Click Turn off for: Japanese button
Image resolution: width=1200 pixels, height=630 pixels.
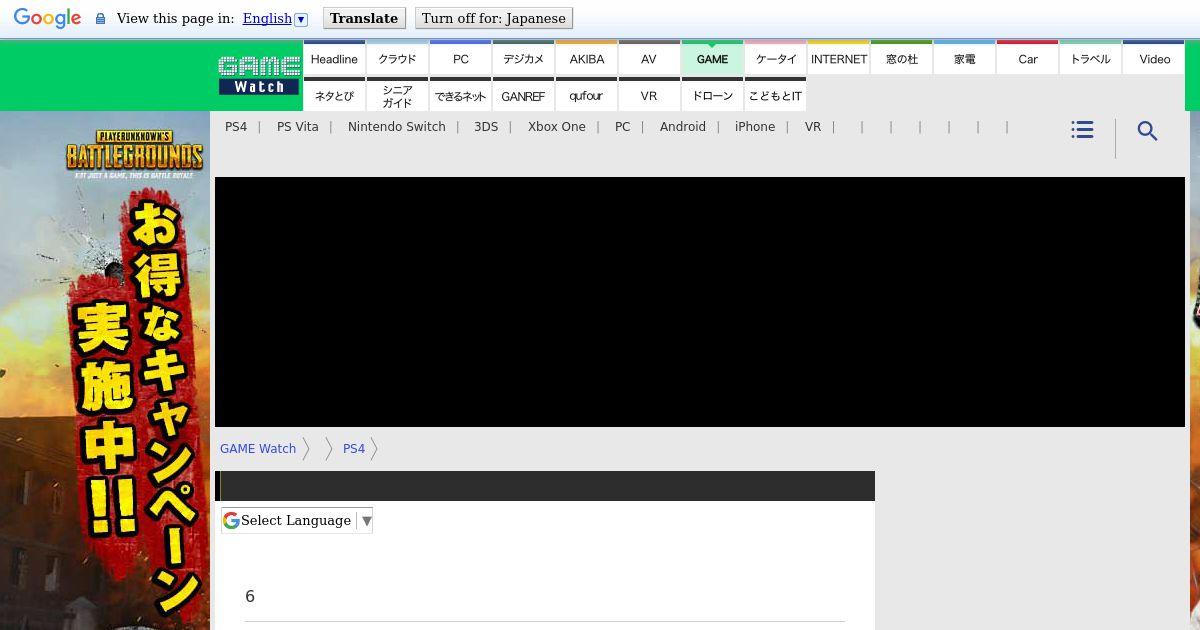click(494, 18)
